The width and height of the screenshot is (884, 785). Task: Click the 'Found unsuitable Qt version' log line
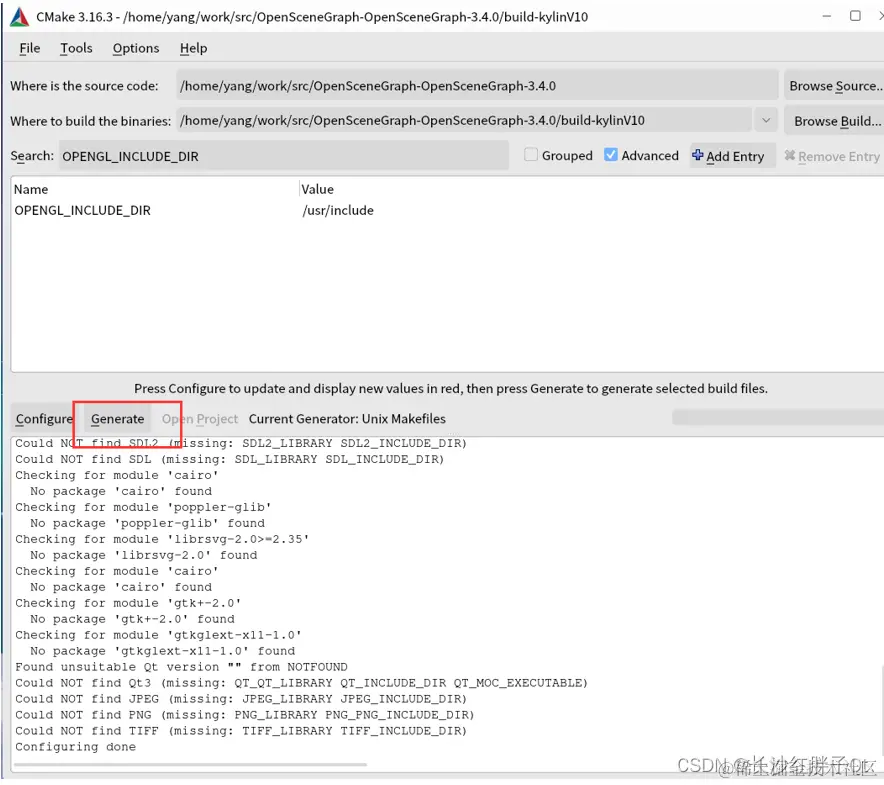(181, 667)
